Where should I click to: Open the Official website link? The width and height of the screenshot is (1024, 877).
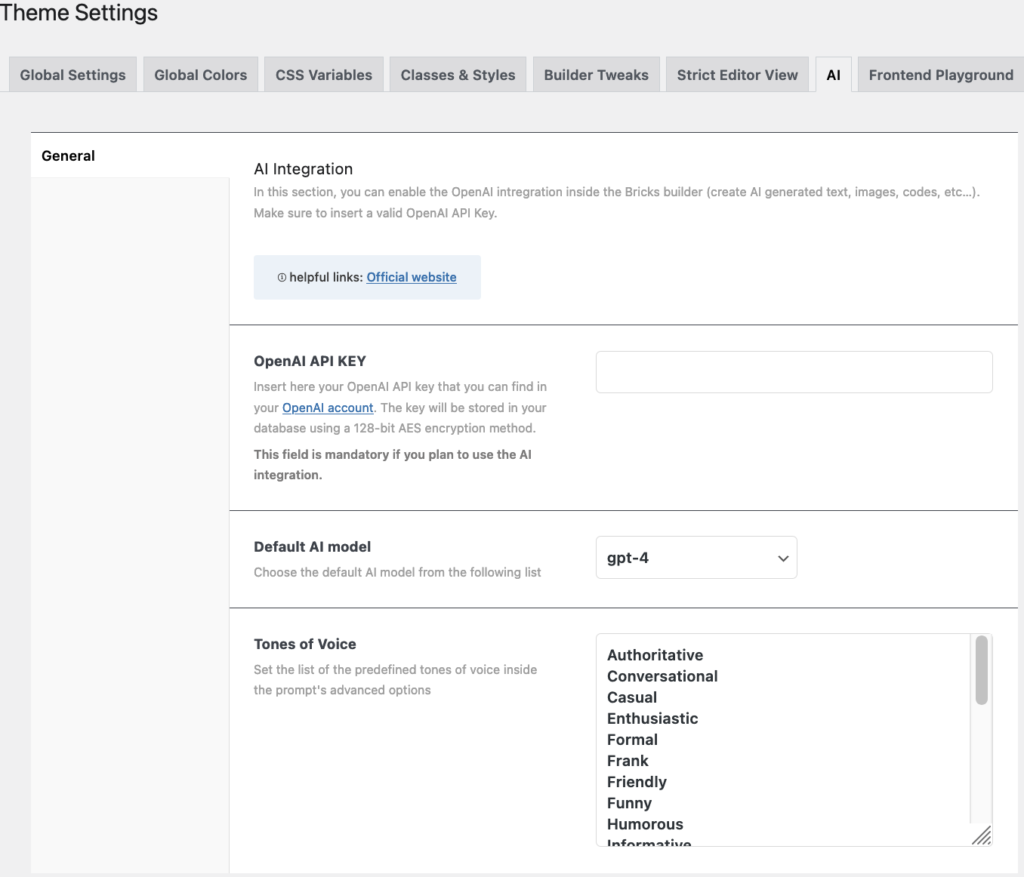click(x=411, y=277)
